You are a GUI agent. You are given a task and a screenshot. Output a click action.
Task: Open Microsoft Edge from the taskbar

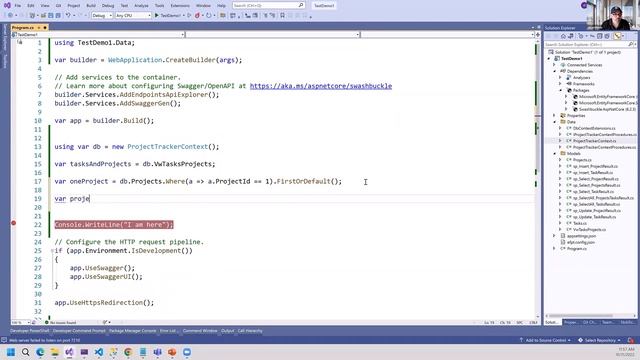click(40, 352)
